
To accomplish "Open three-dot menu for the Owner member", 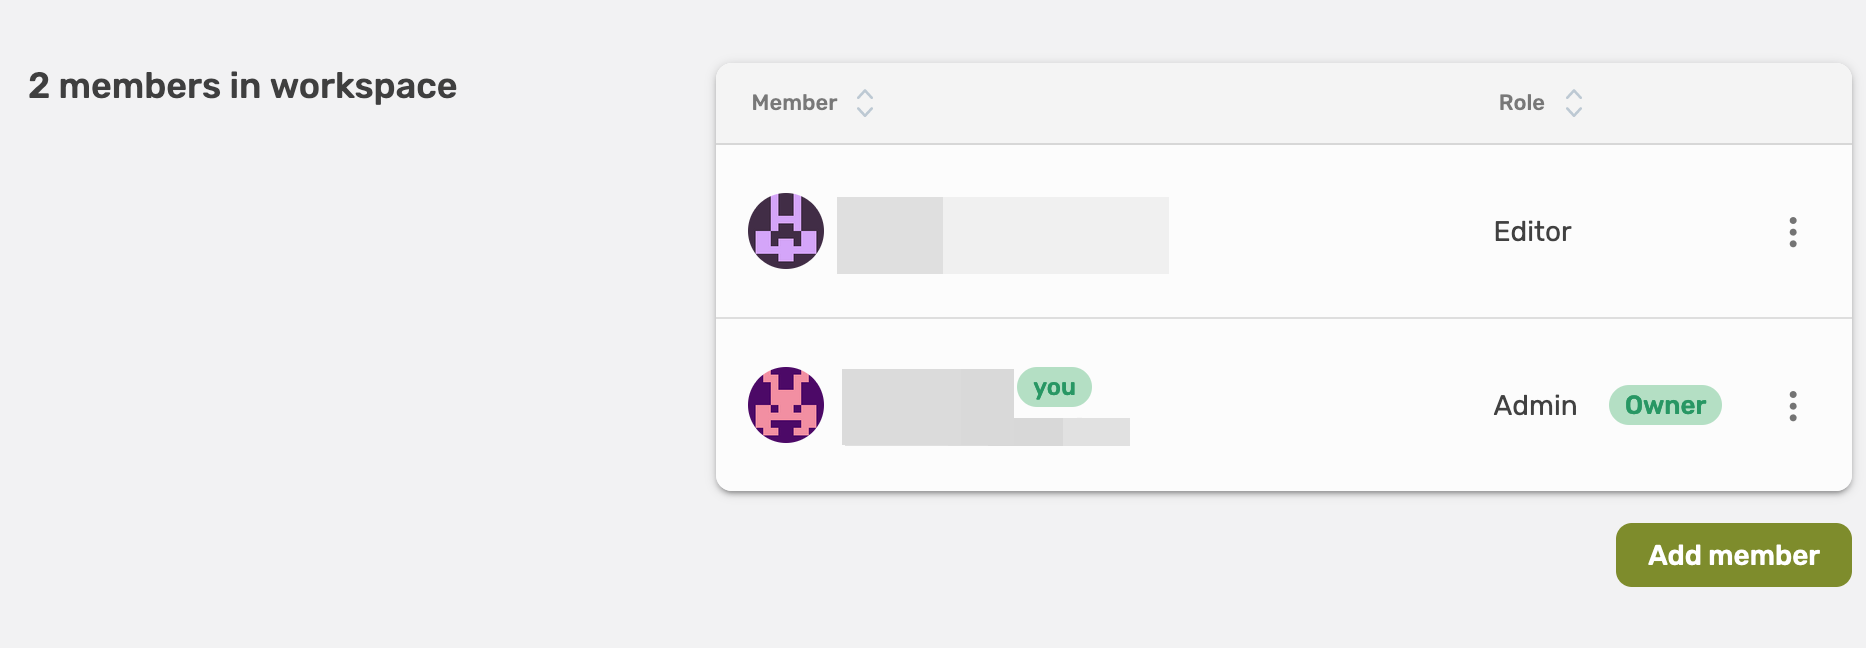I will tap(1792, 406).
